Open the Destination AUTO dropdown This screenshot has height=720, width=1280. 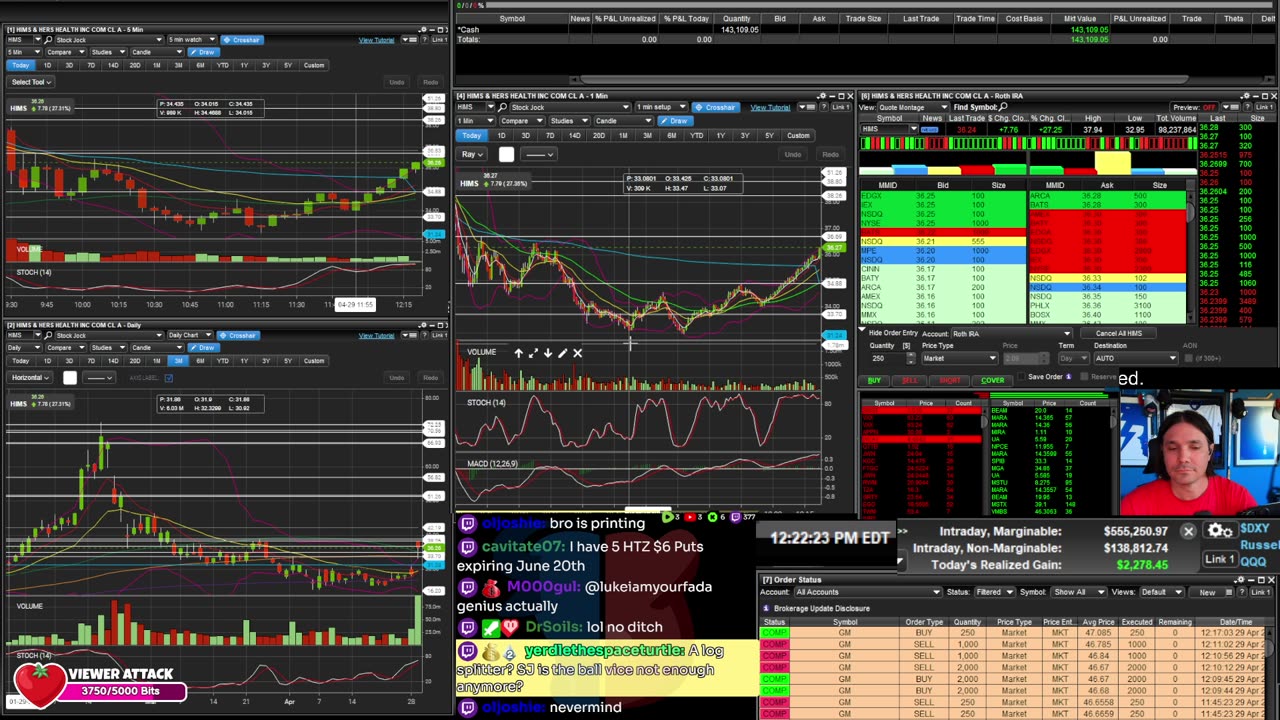click(1134, 358)
